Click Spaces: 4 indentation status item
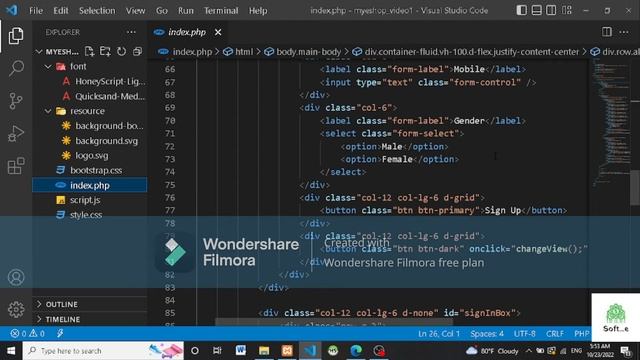Image resolution: width=640 pixels, height=360 pixels. click(x=487, y=333)
